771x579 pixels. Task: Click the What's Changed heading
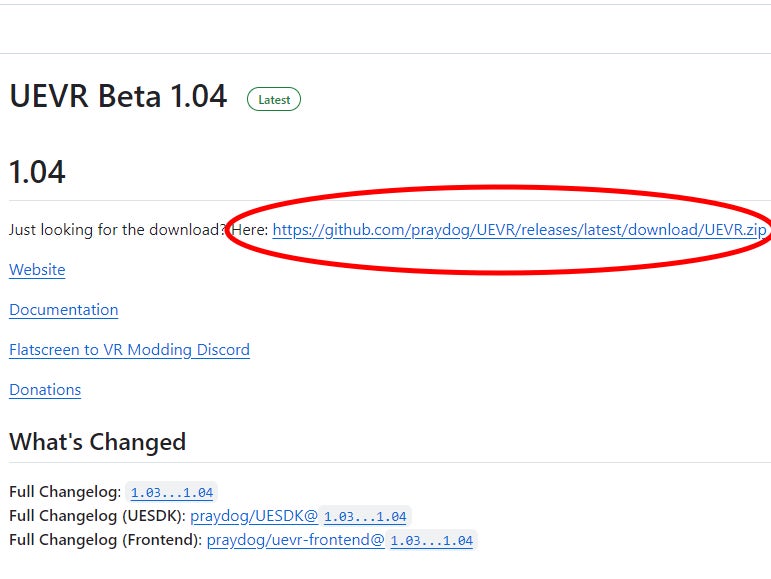(x=97, y=441)
